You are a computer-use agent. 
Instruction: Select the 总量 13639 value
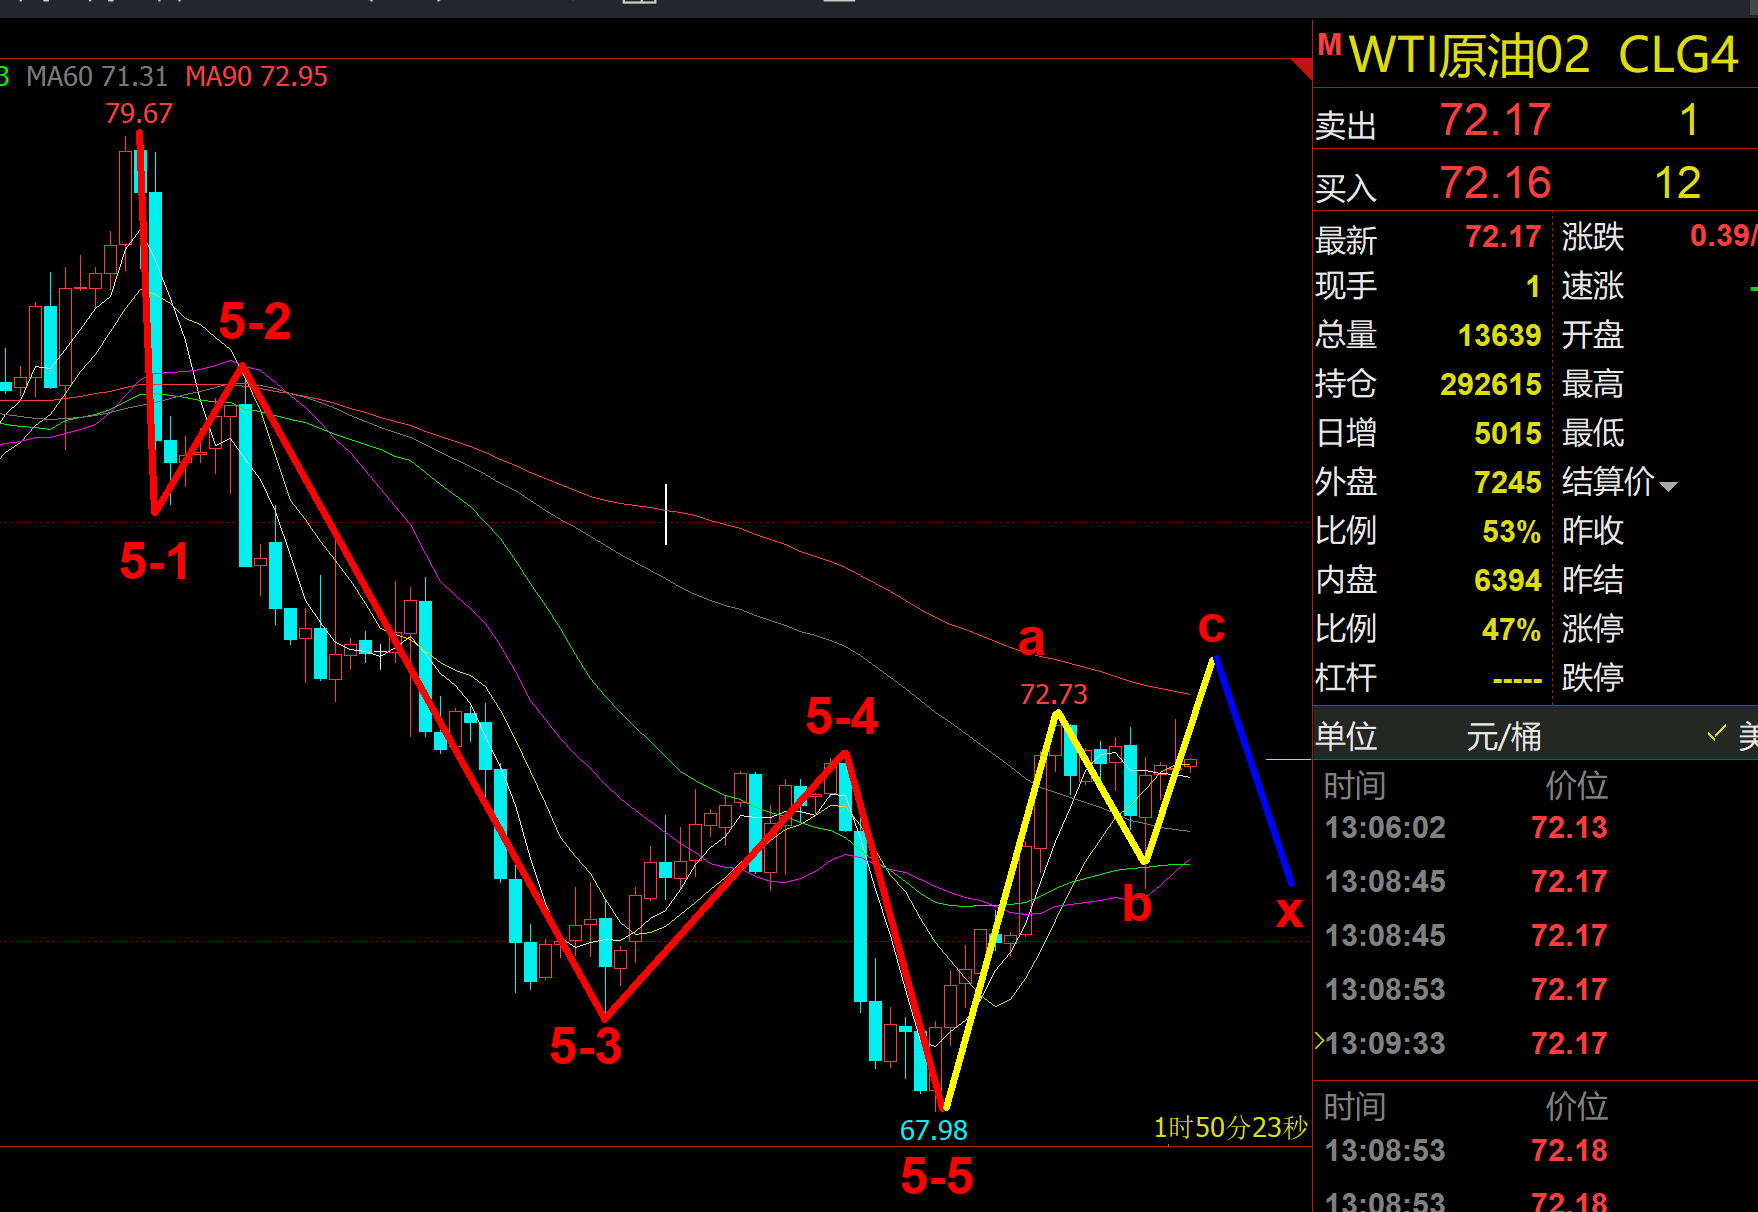(x=1499, y=335)
